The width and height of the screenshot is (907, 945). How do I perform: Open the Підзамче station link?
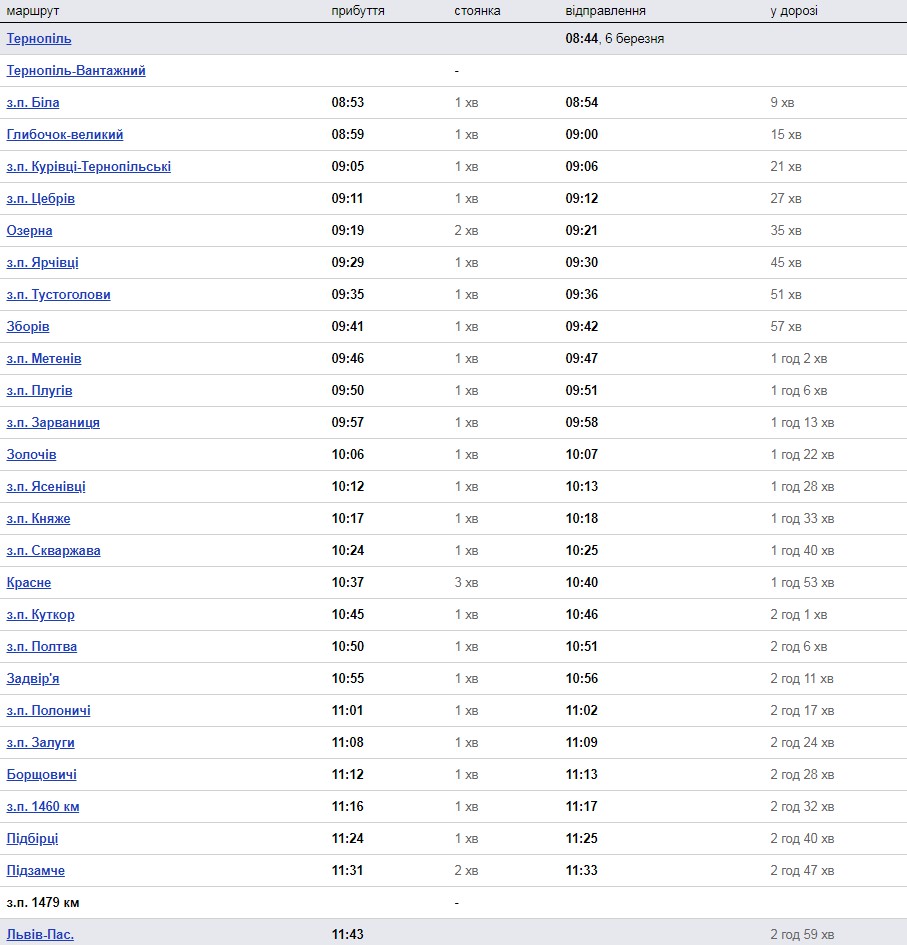point(36,870)
